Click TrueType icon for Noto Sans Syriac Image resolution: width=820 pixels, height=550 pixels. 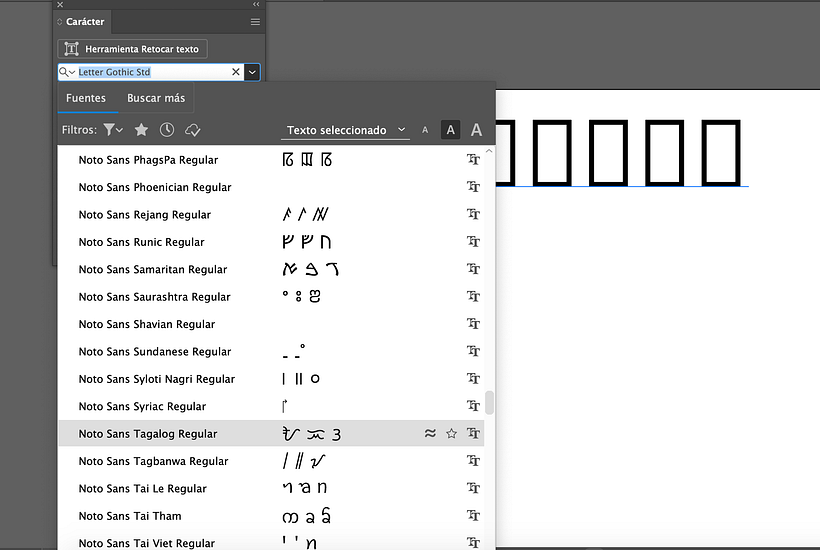[473, 406]
